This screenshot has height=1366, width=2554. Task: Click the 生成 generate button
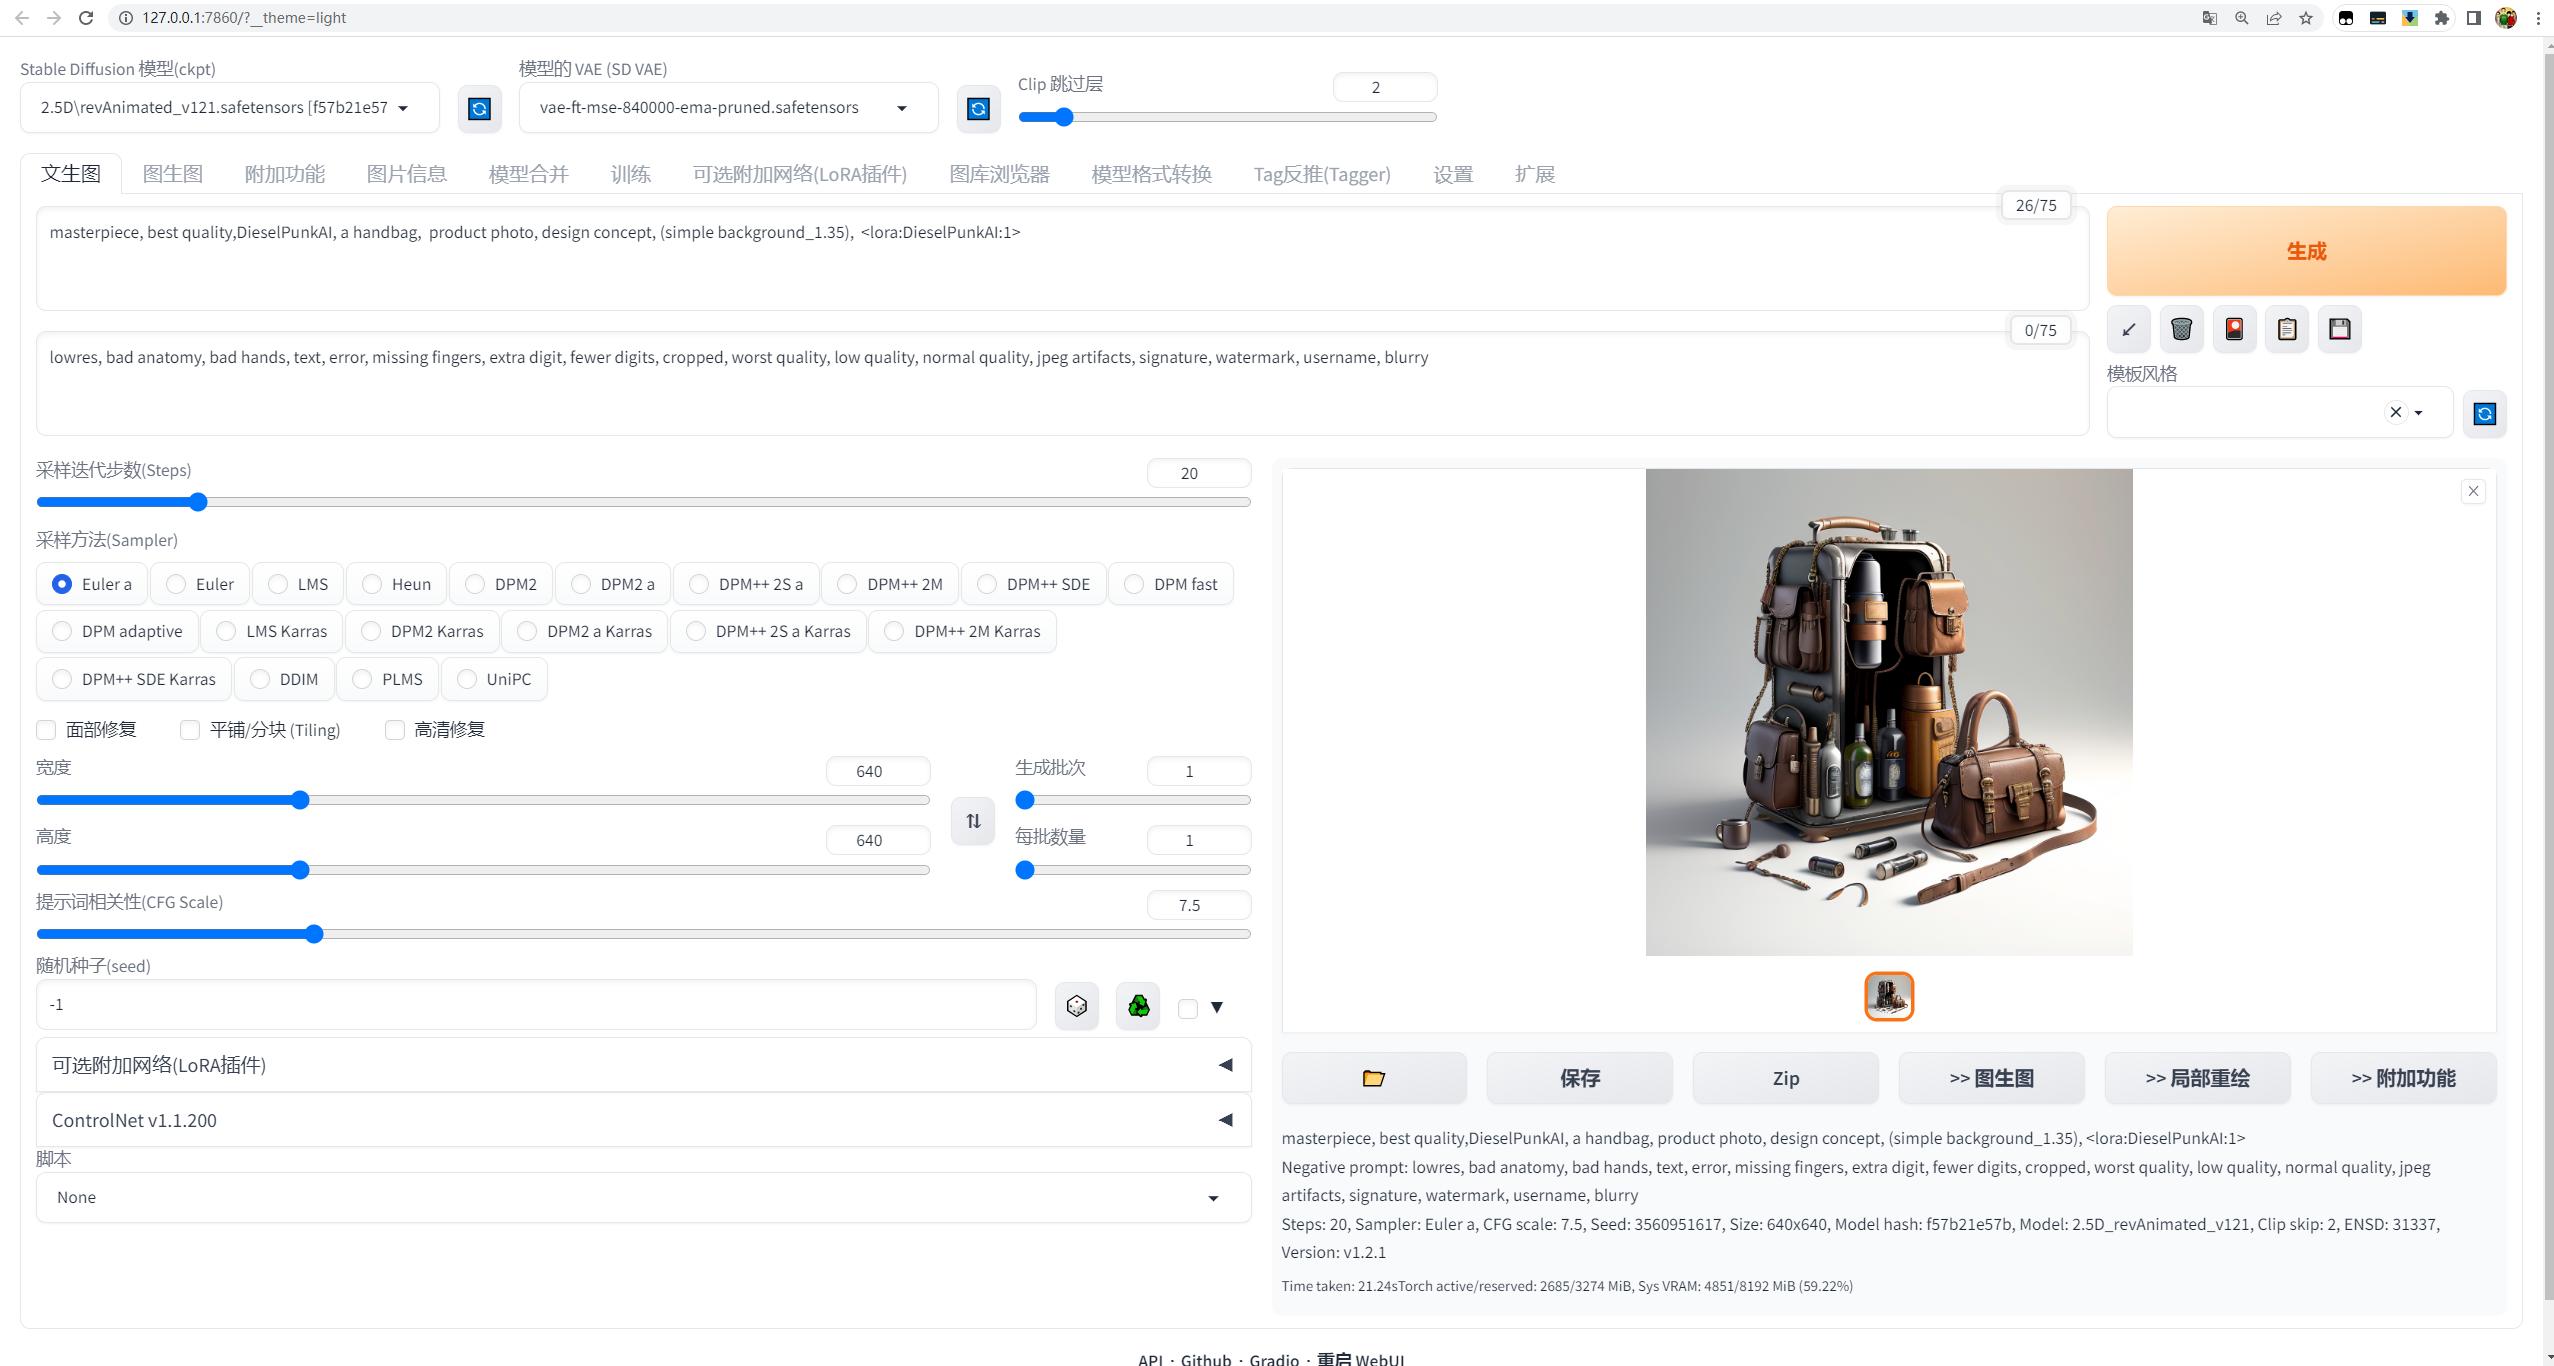[2306, 251]
